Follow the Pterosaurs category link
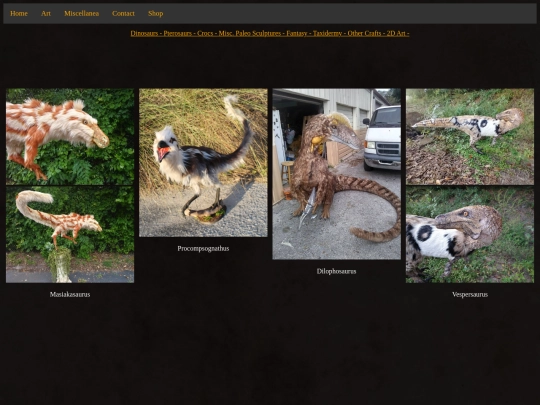The width and height of the screenshot is (540, 405). [x=177, y=33]
